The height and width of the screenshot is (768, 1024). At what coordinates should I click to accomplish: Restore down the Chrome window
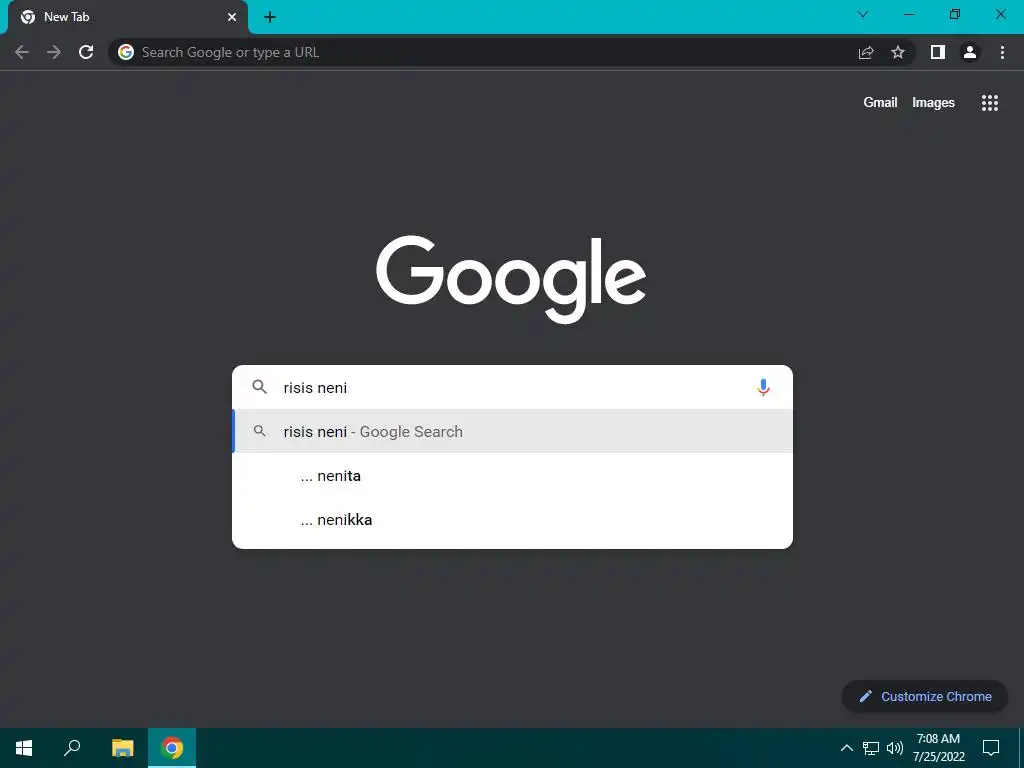(955, 14)
